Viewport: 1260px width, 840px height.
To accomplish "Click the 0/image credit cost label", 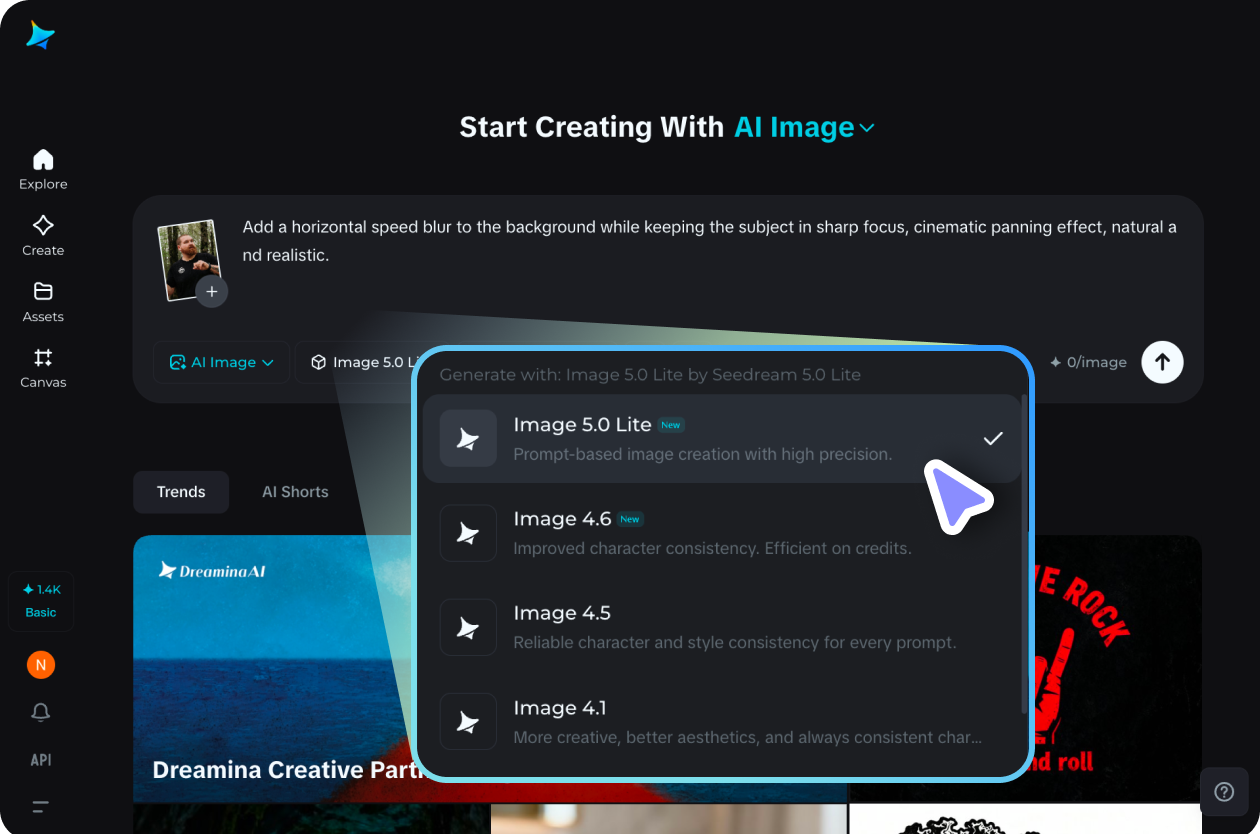I will 1088,362.
